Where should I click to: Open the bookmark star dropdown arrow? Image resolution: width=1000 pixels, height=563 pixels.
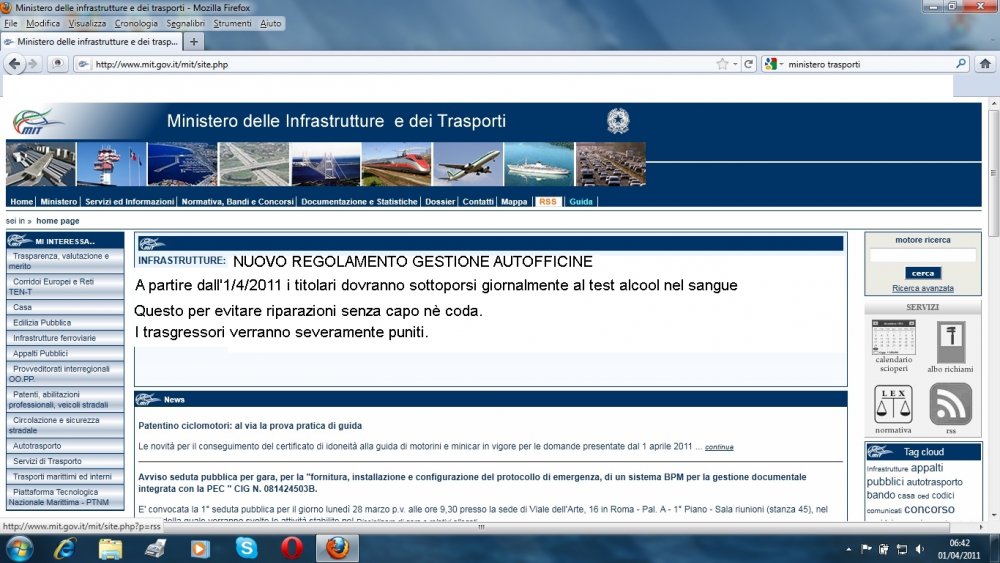pyautogui.click(x=735, y=64)
